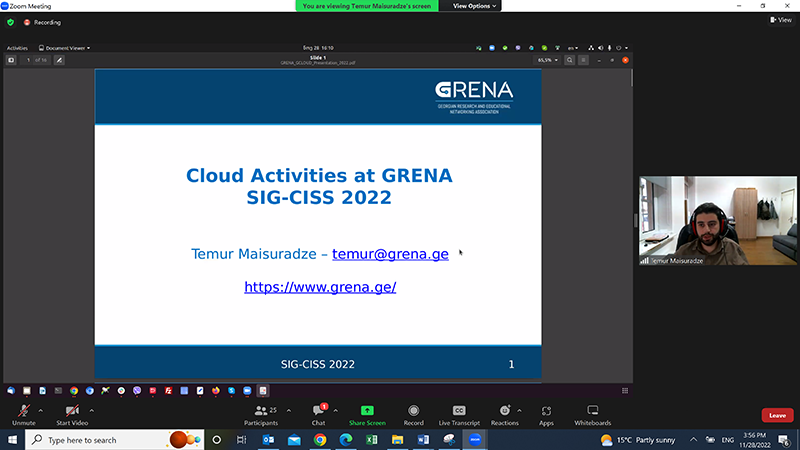
Task: Open Cortana circle on taskbar
Action: coord(217,440)
